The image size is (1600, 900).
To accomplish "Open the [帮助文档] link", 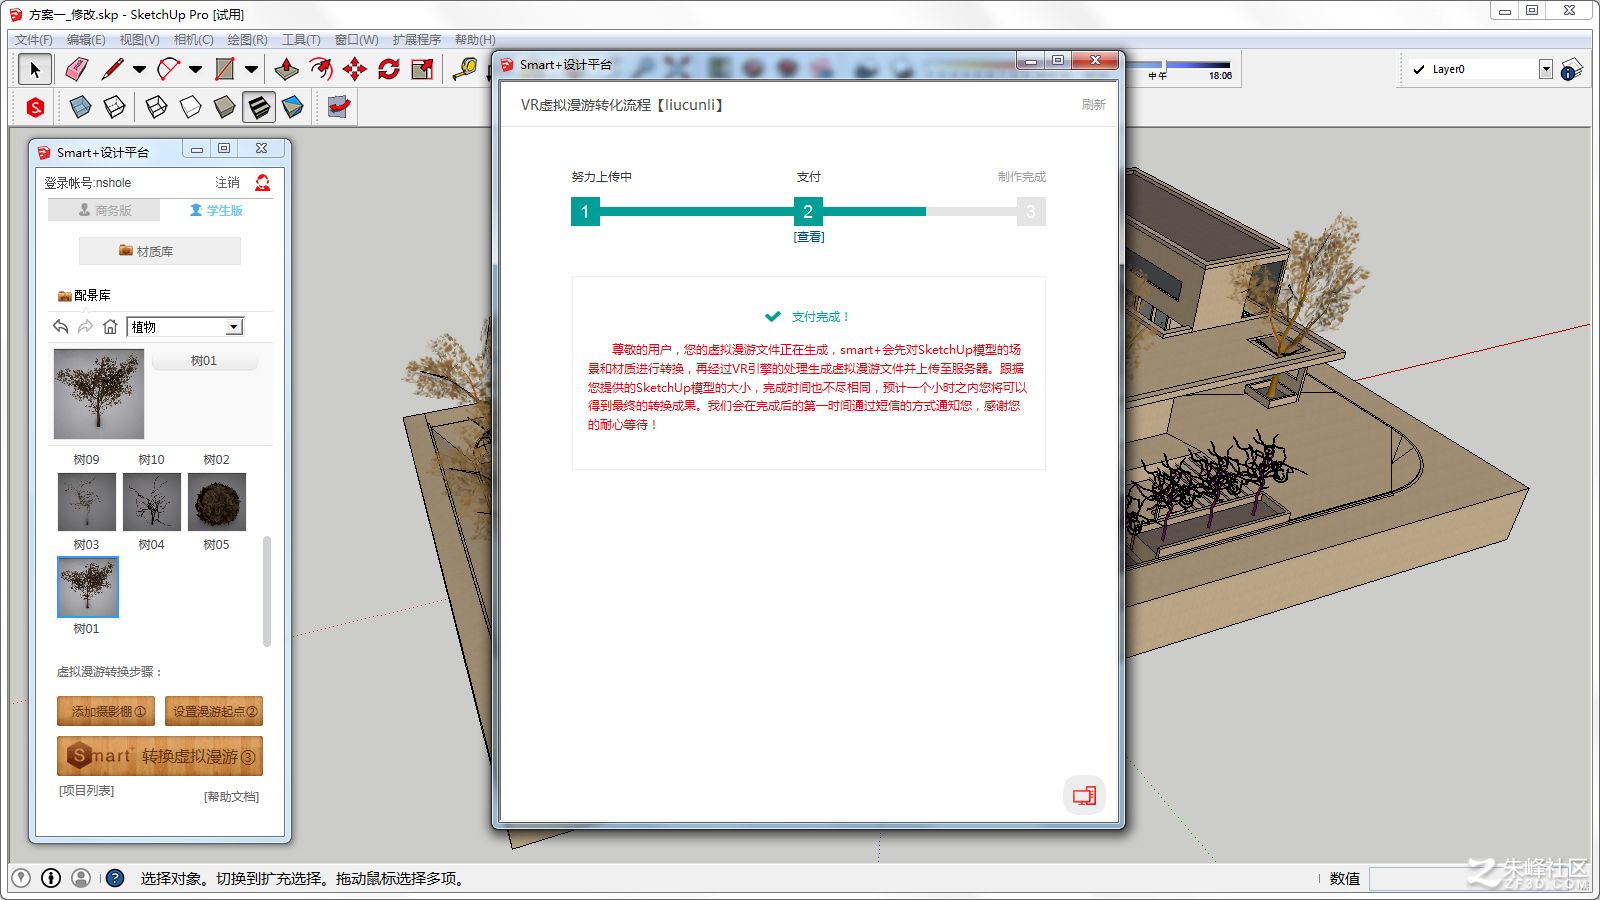I will [231, 796].
